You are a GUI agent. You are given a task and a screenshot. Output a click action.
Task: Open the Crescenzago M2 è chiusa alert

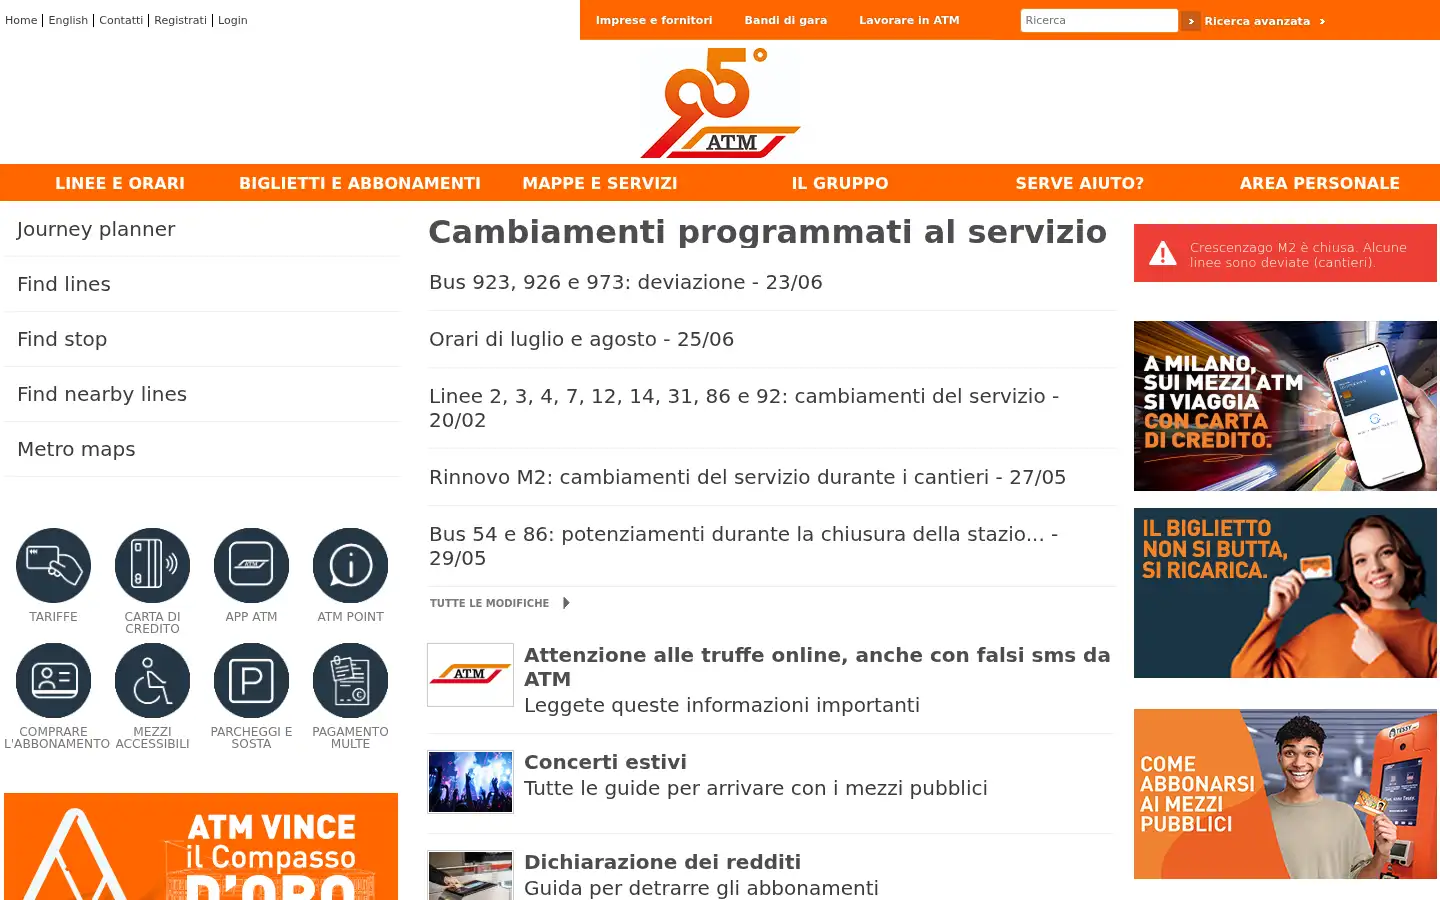(x=1285, y=253)
